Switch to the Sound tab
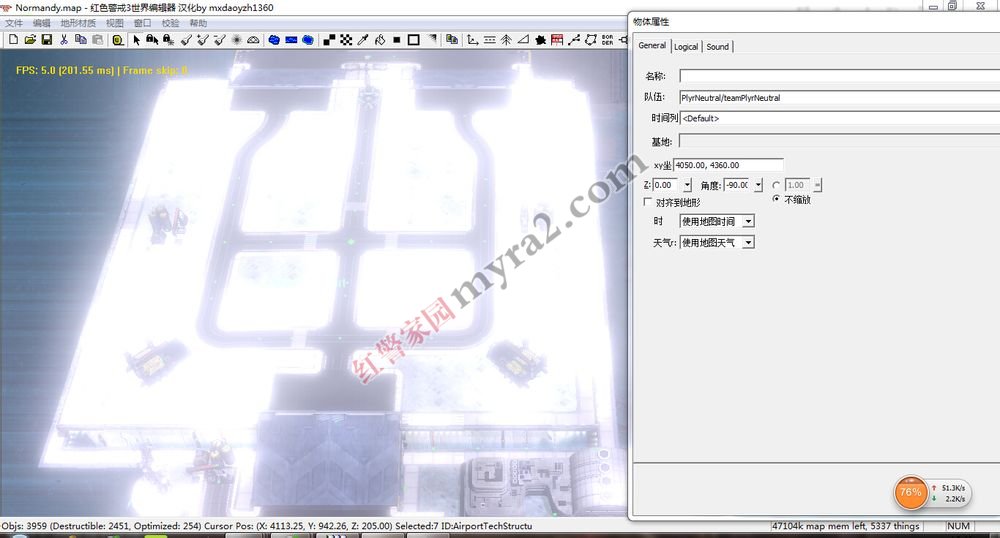 (x=717, y=47)
